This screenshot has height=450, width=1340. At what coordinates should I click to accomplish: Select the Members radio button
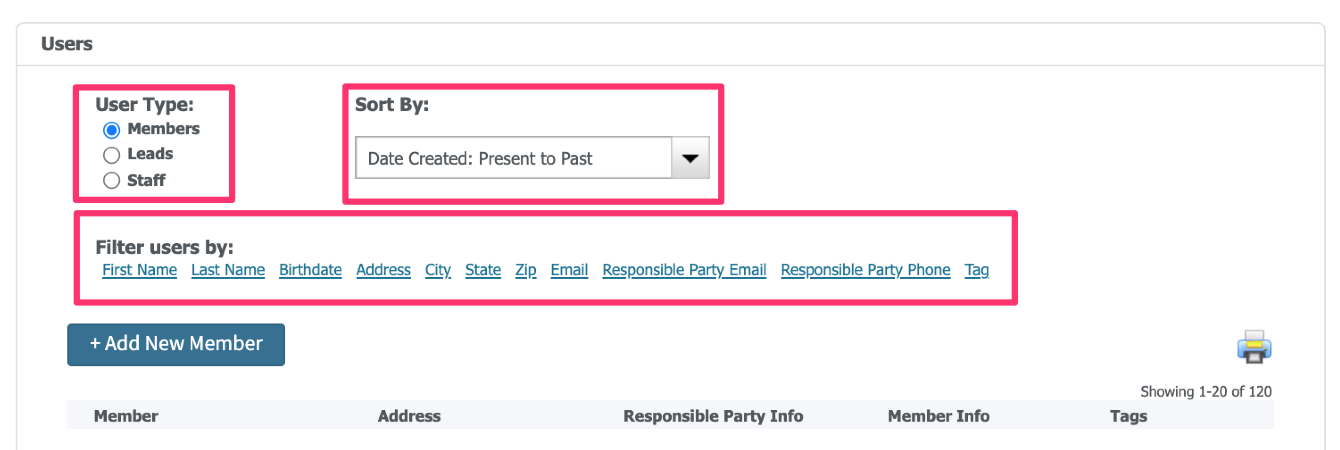pos(112,130)
